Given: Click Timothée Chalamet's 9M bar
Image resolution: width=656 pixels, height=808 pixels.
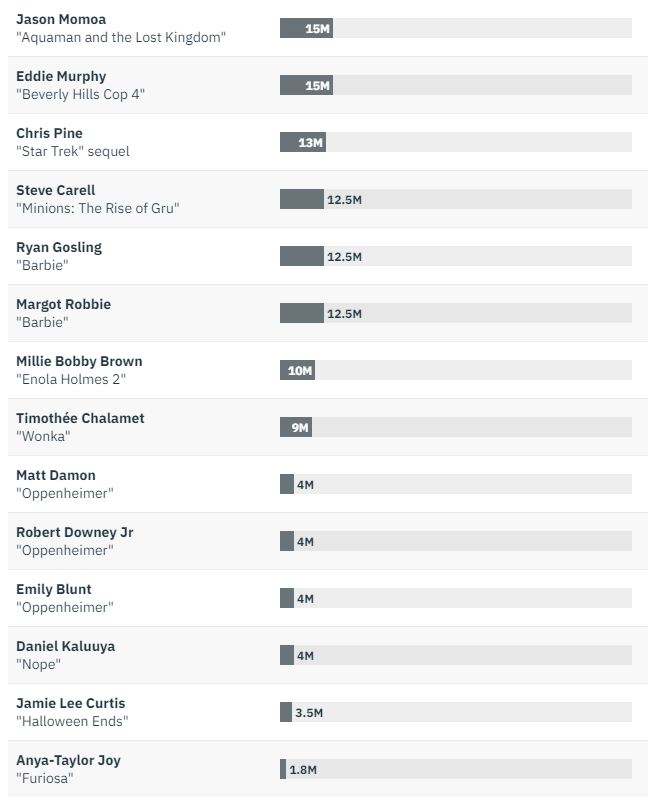Looking at the screenshot, I should tap(295, 428).
